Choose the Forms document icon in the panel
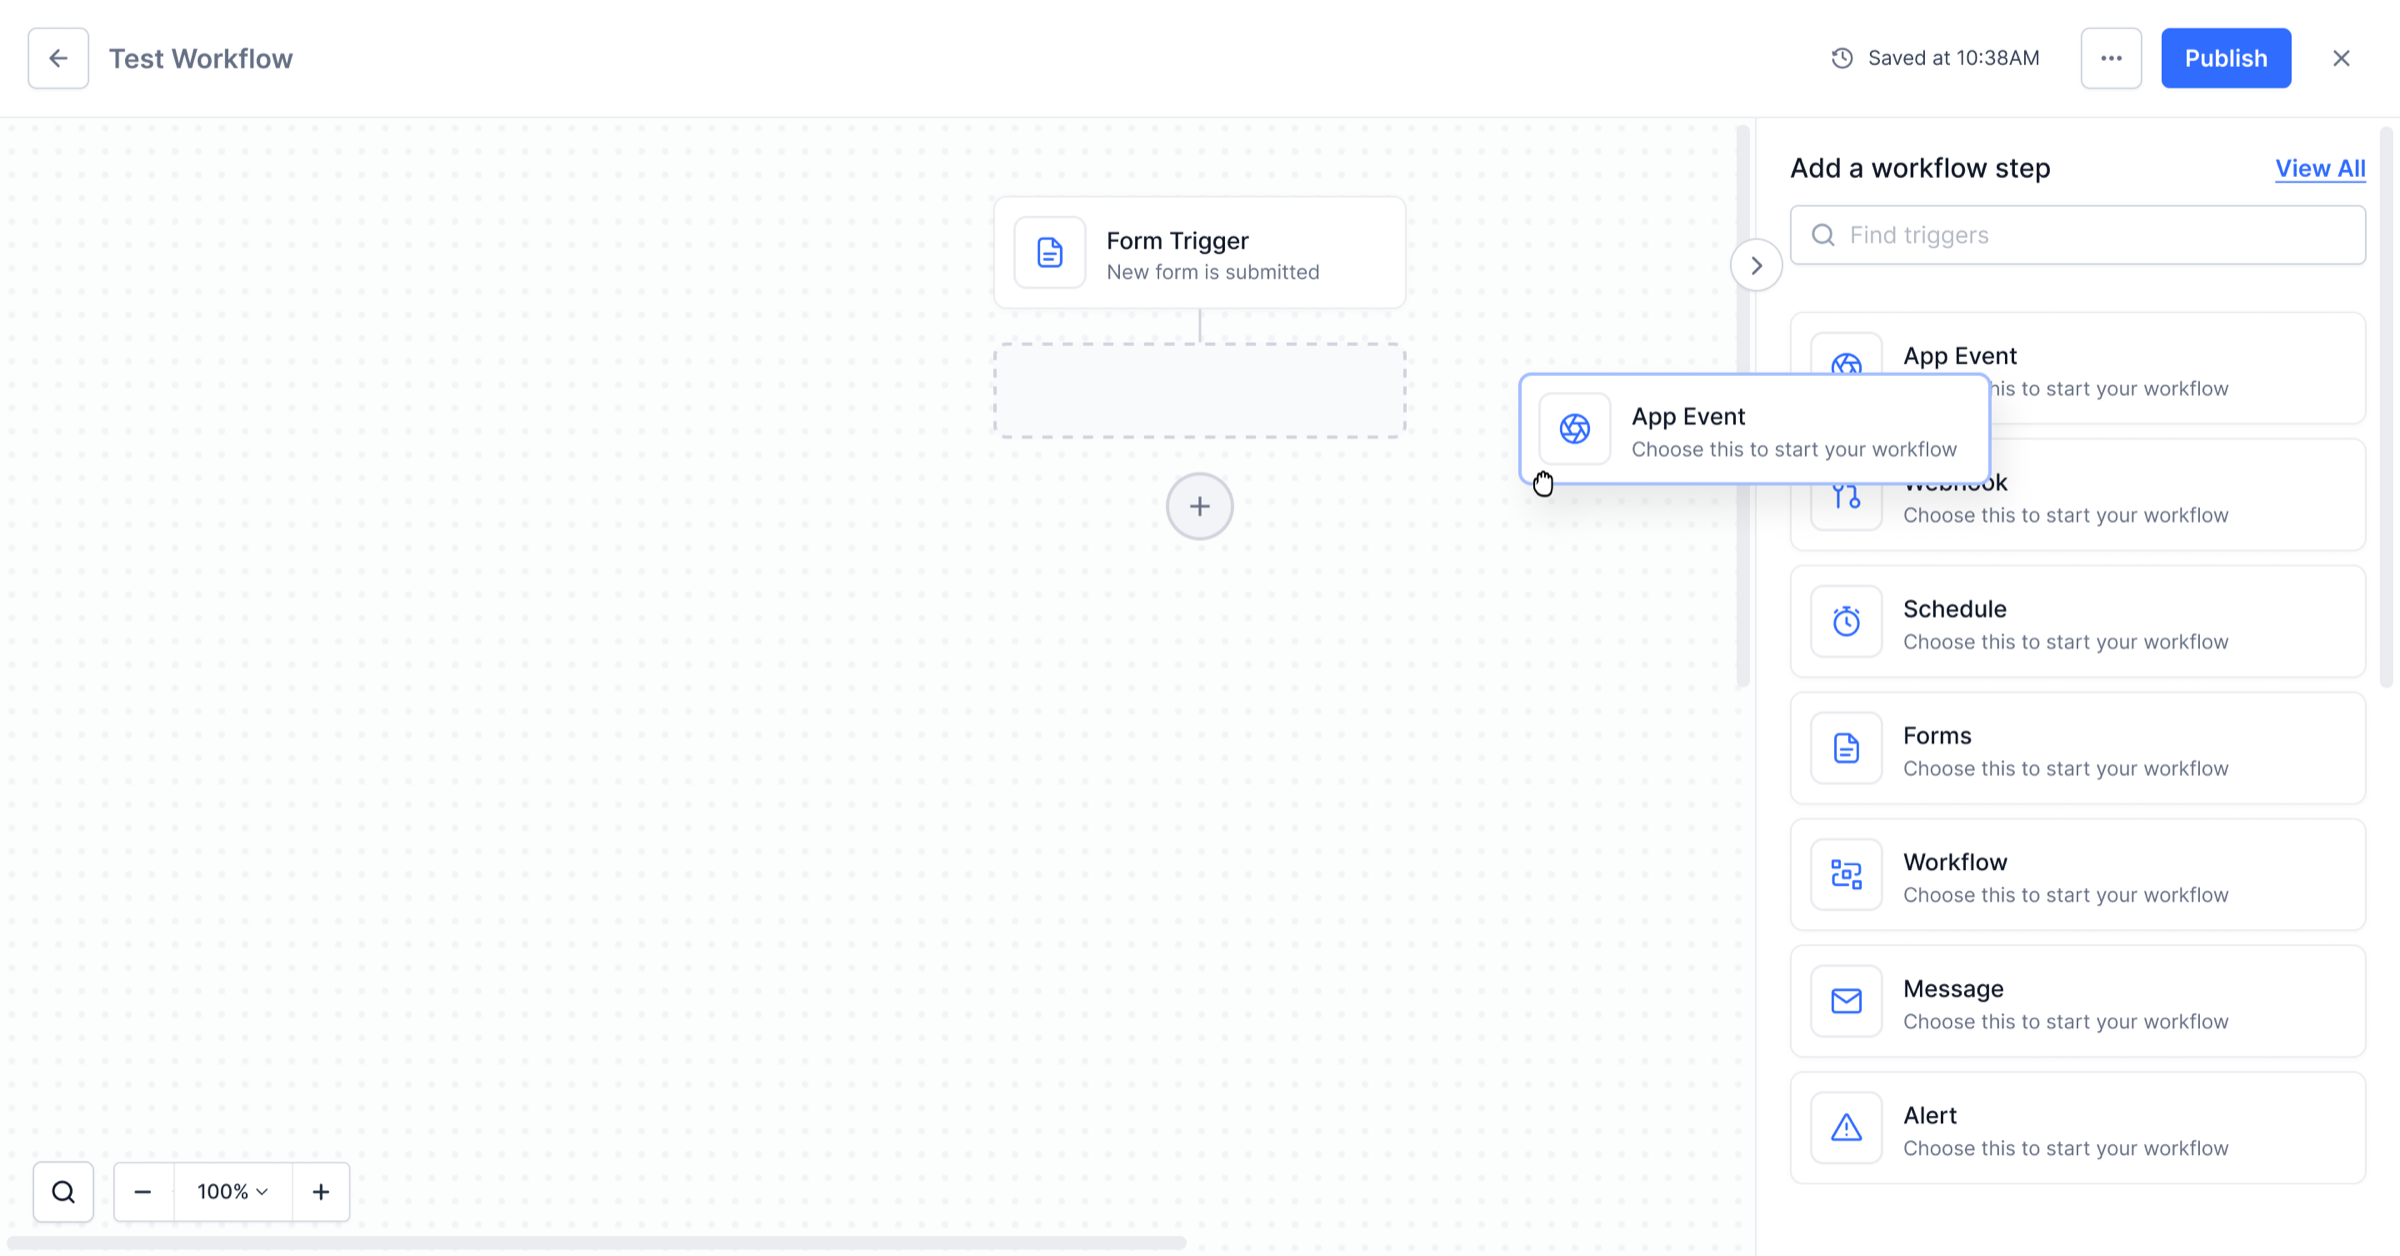The height and width of the screenshot is (1256, 2400). coord(1846,748)
